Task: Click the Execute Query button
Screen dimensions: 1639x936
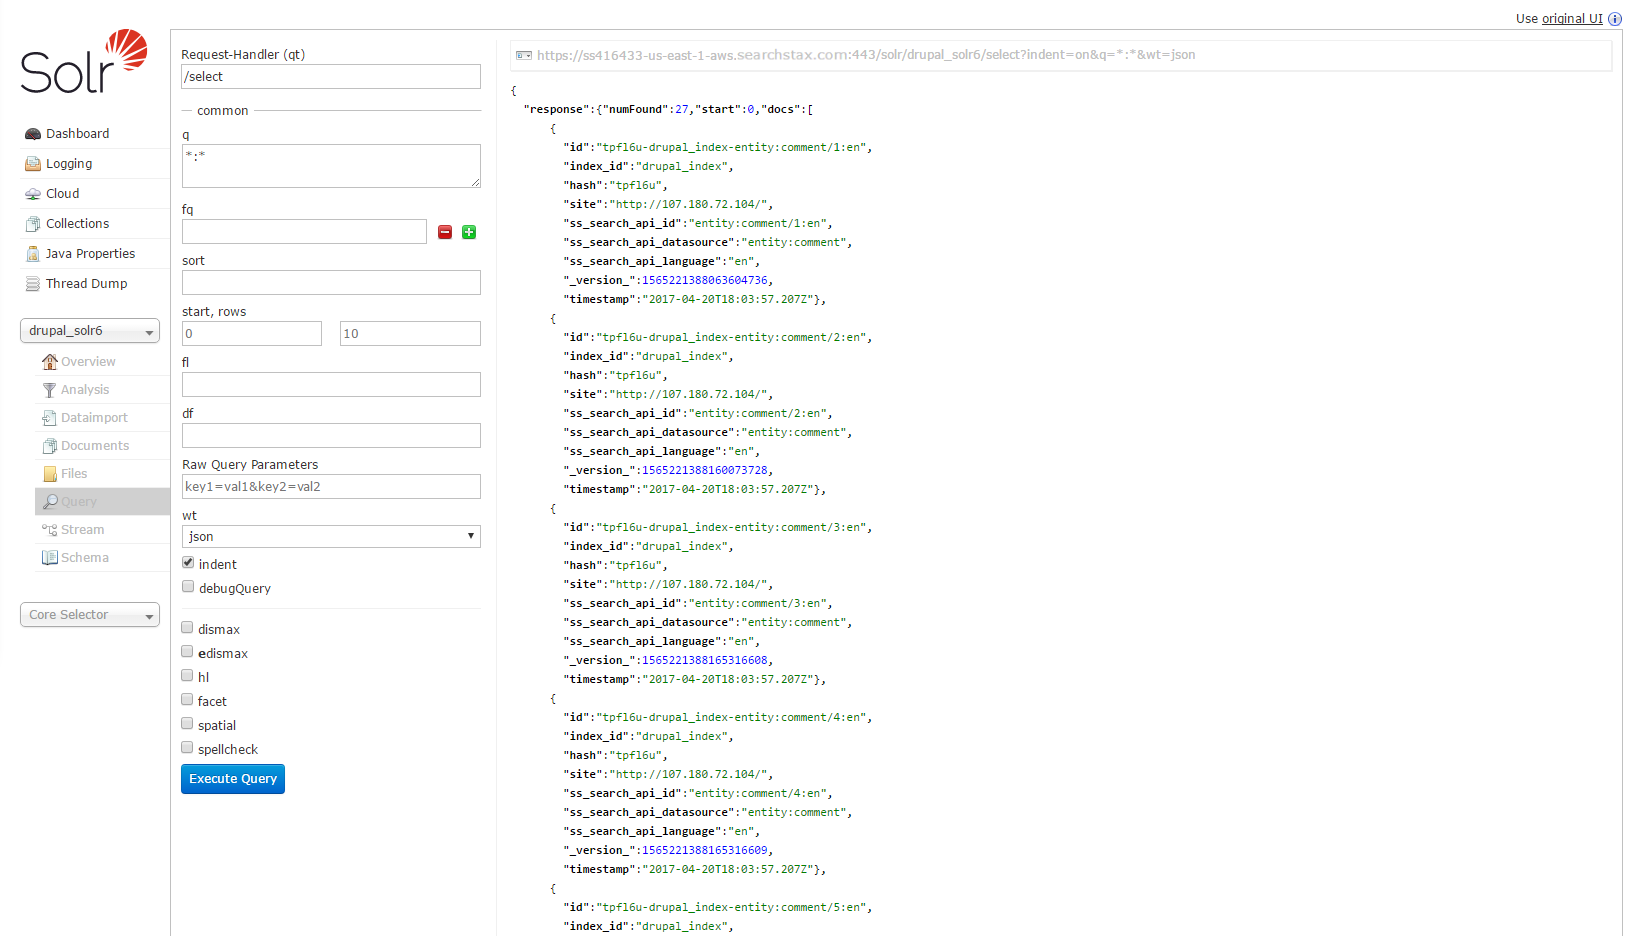Action: tap(233, 779)
